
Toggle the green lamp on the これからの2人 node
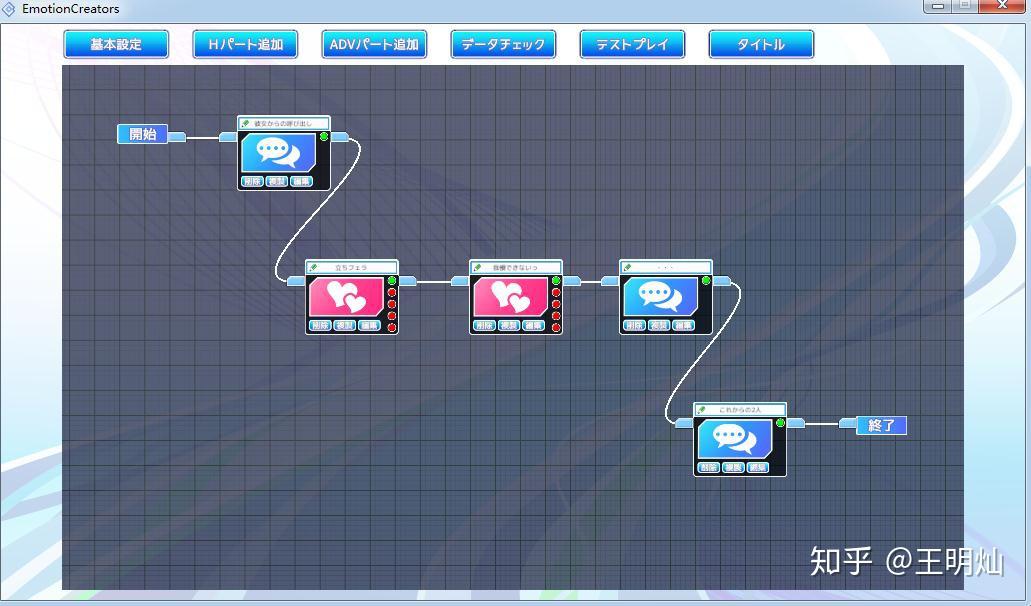pyautogui.click(x=780, y=423)
